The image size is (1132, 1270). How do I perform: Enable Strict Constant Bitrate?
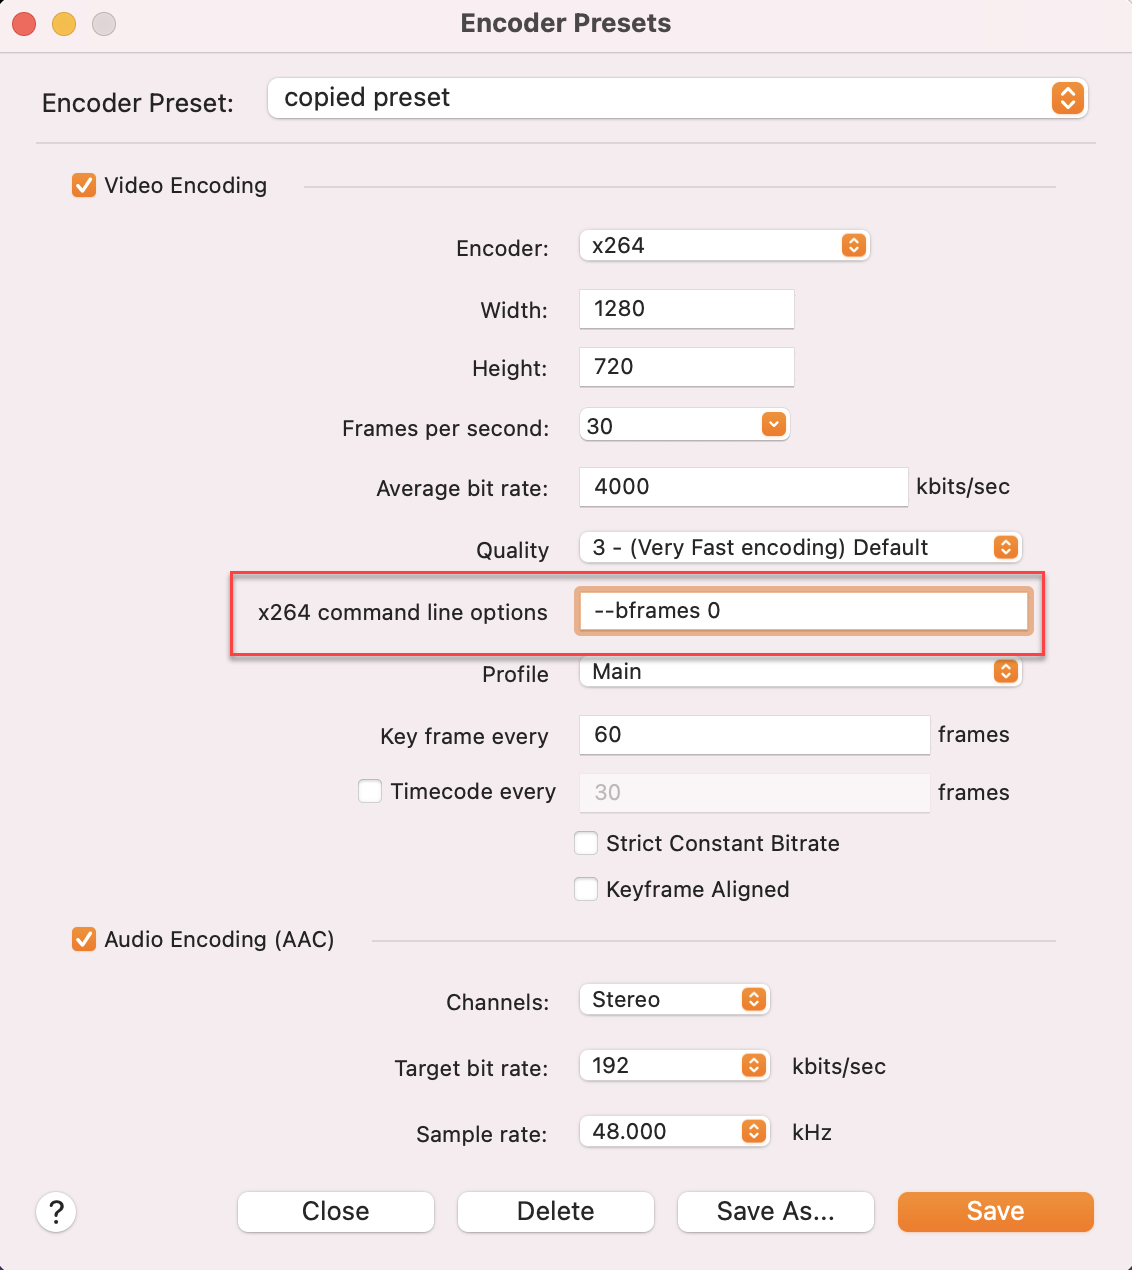click(x=586, y=843)
